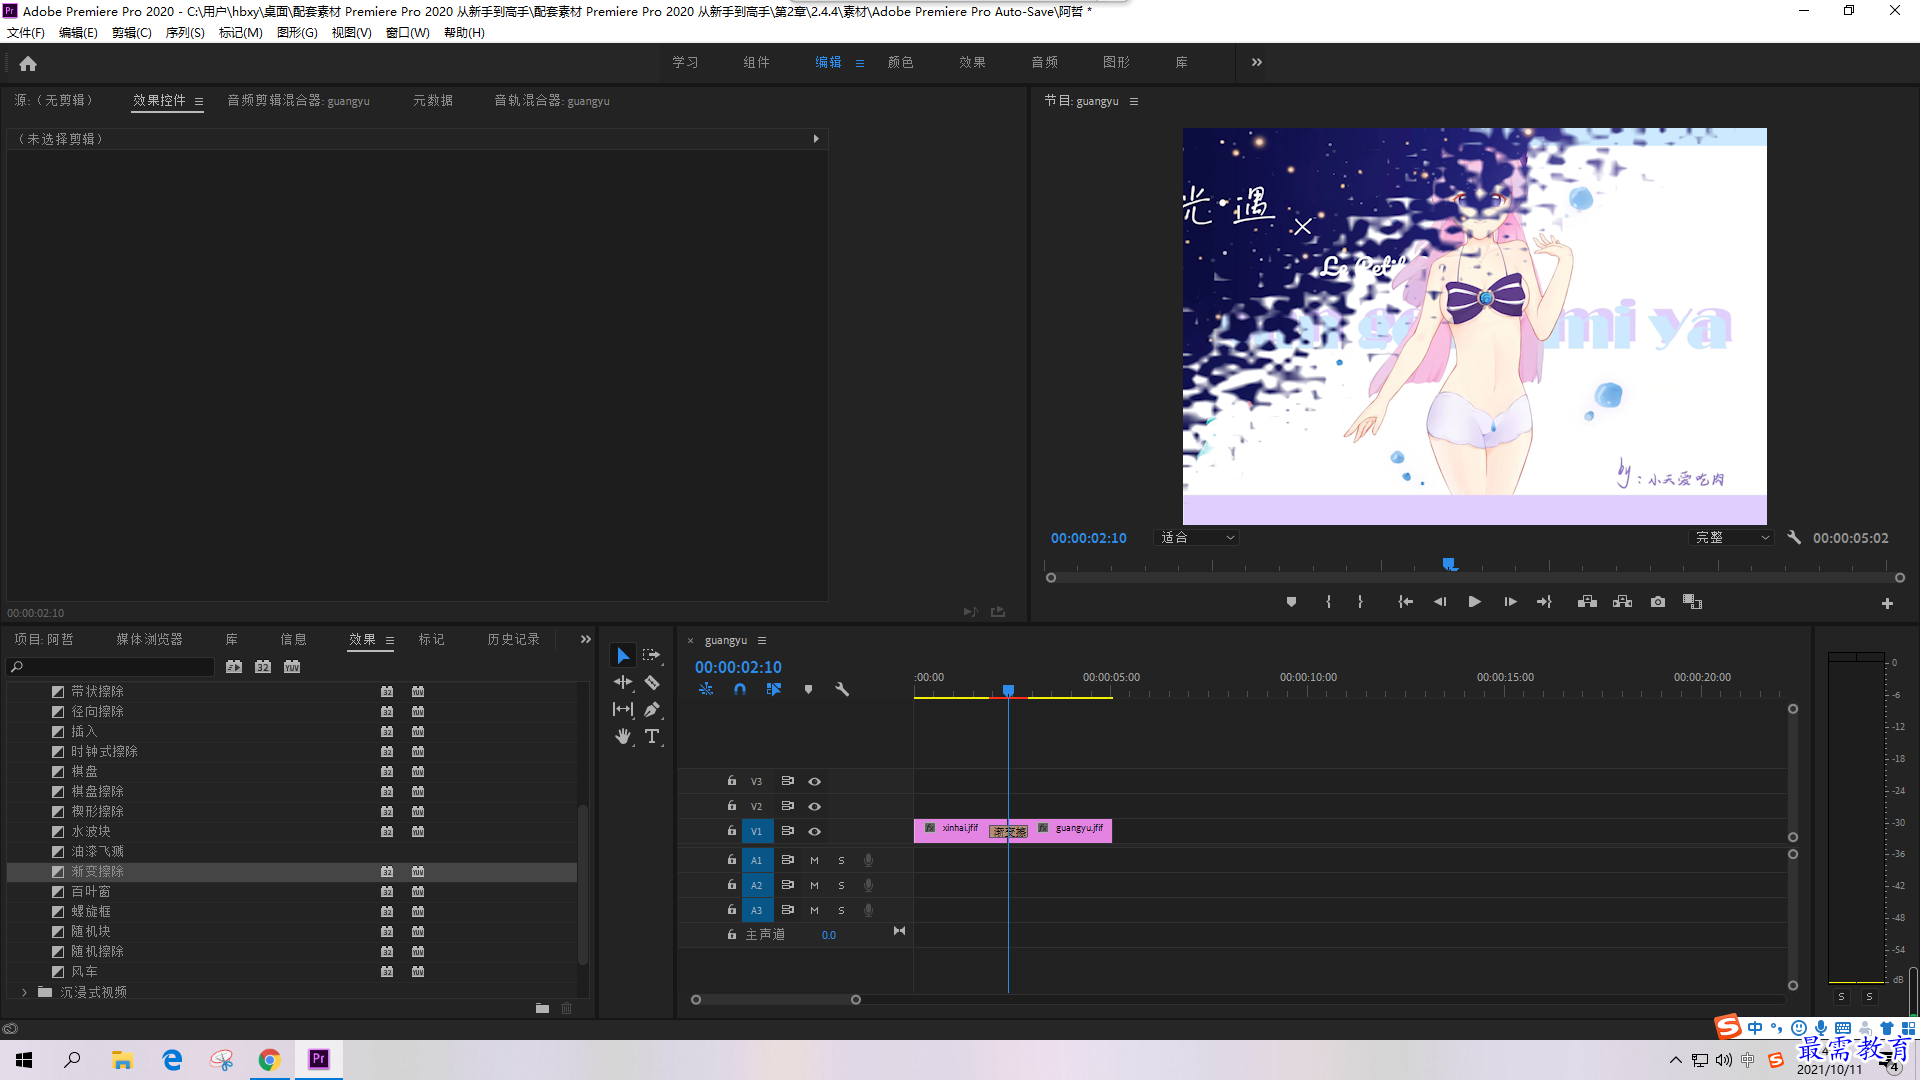Screen dimensions: 1920x1080
Task: Open timeline display settings wrench
Action: (842, 689)
